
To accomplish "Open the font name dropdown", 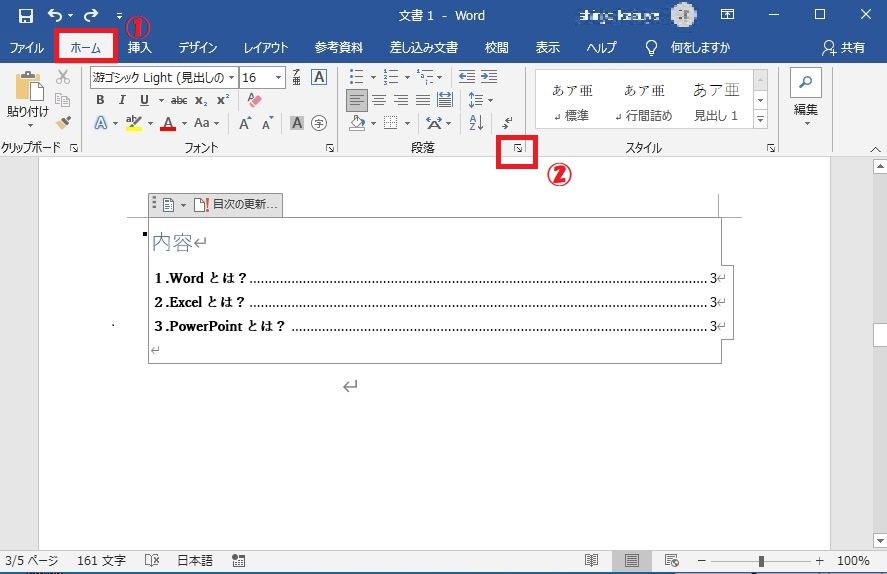I will 231,77.
